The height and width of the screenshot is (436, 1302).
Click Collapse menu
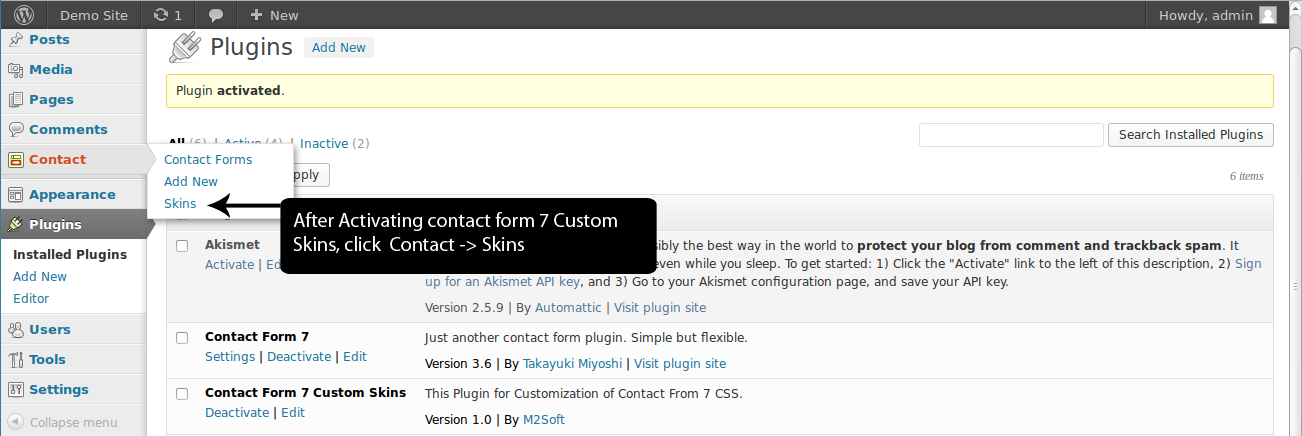[x=73, y=422]
